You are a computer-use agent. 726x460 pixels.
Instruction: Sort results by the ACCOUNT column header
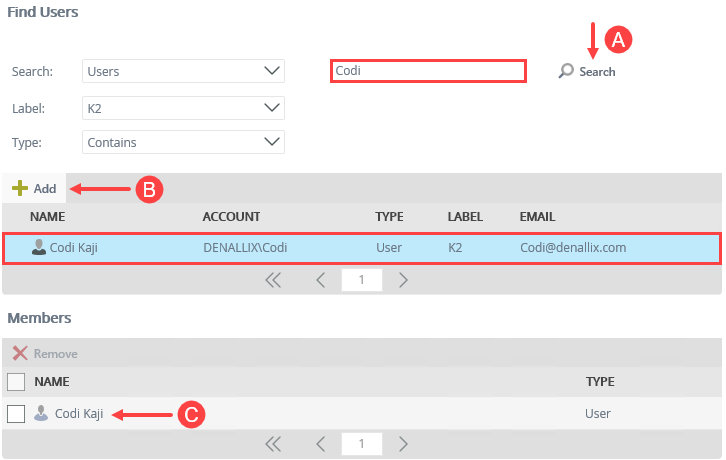(x=231, y=216)
